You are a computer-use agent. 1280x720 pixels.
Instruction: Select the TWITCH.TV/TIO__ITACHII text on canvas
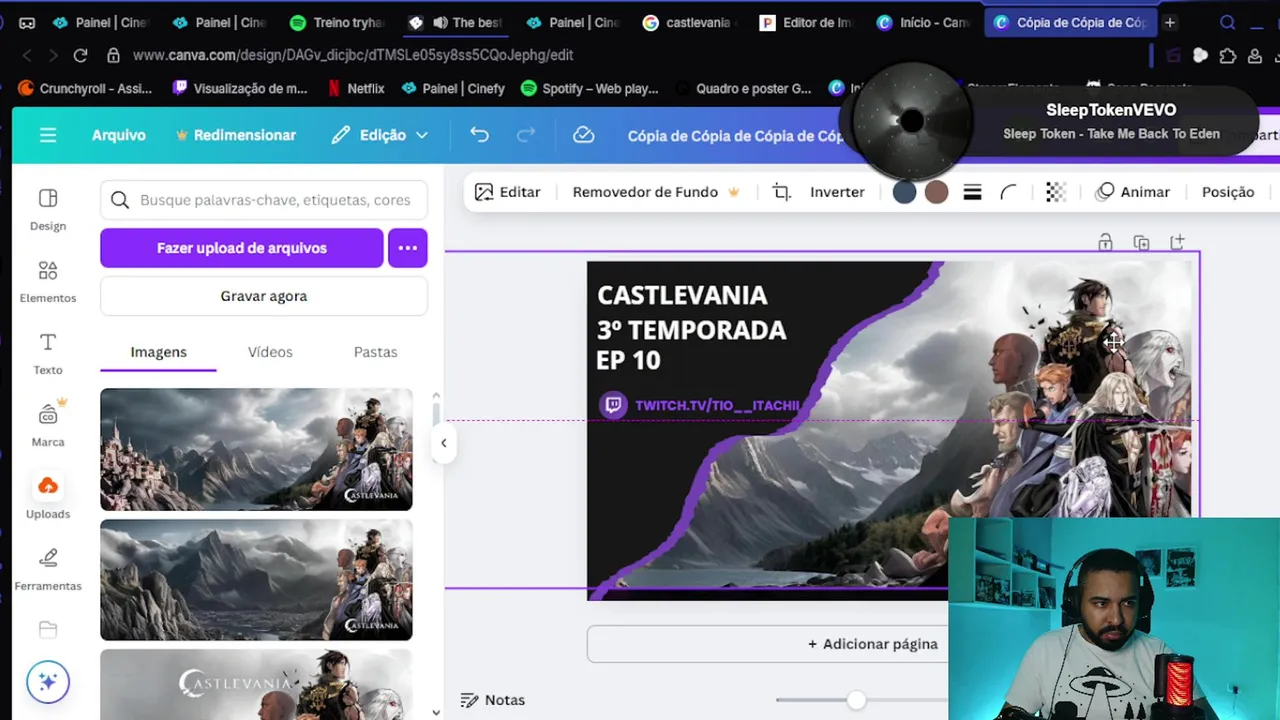717,405
